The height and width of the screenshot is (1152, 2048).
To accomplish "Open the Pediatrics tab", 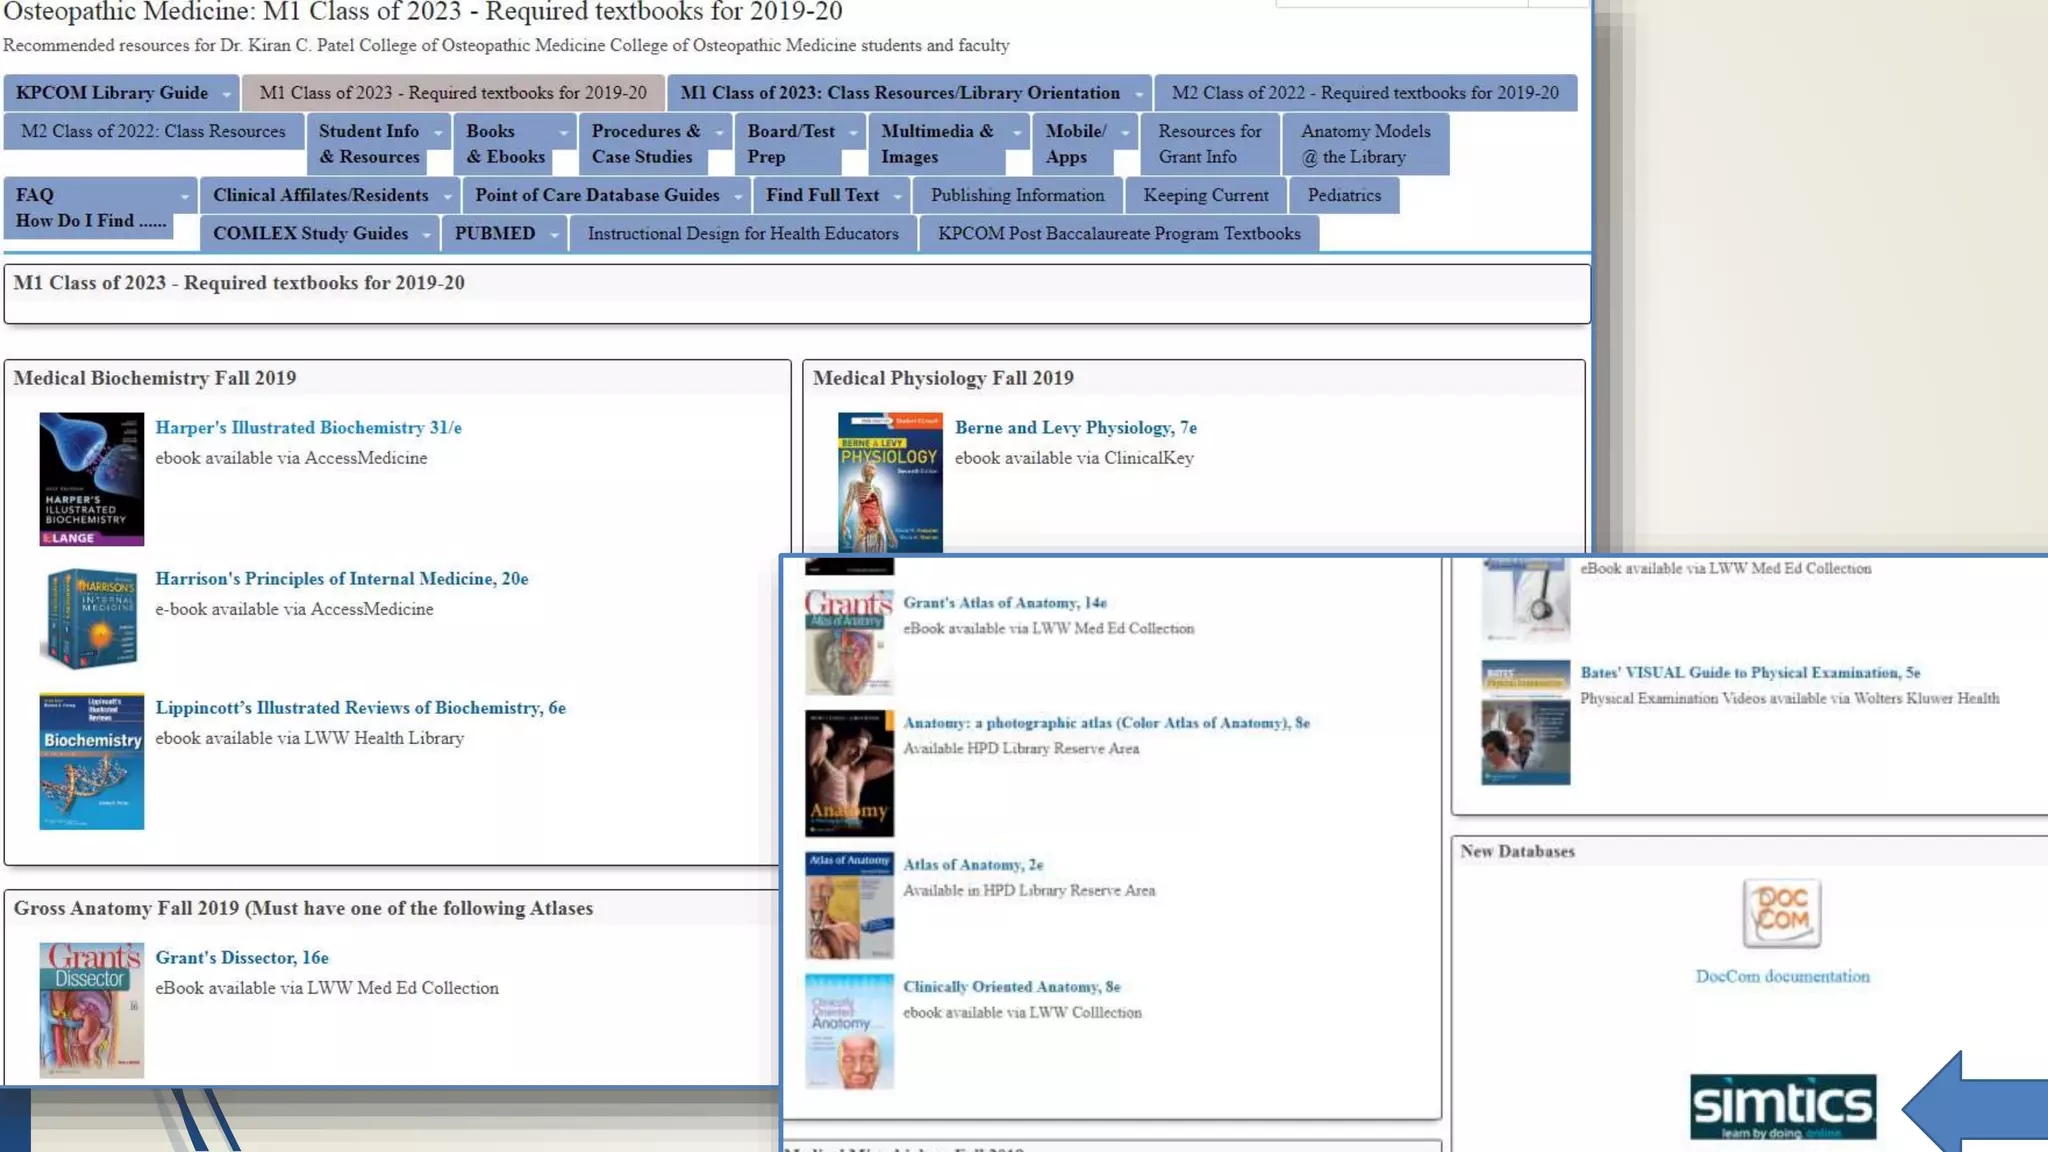I will [1343, 195].
